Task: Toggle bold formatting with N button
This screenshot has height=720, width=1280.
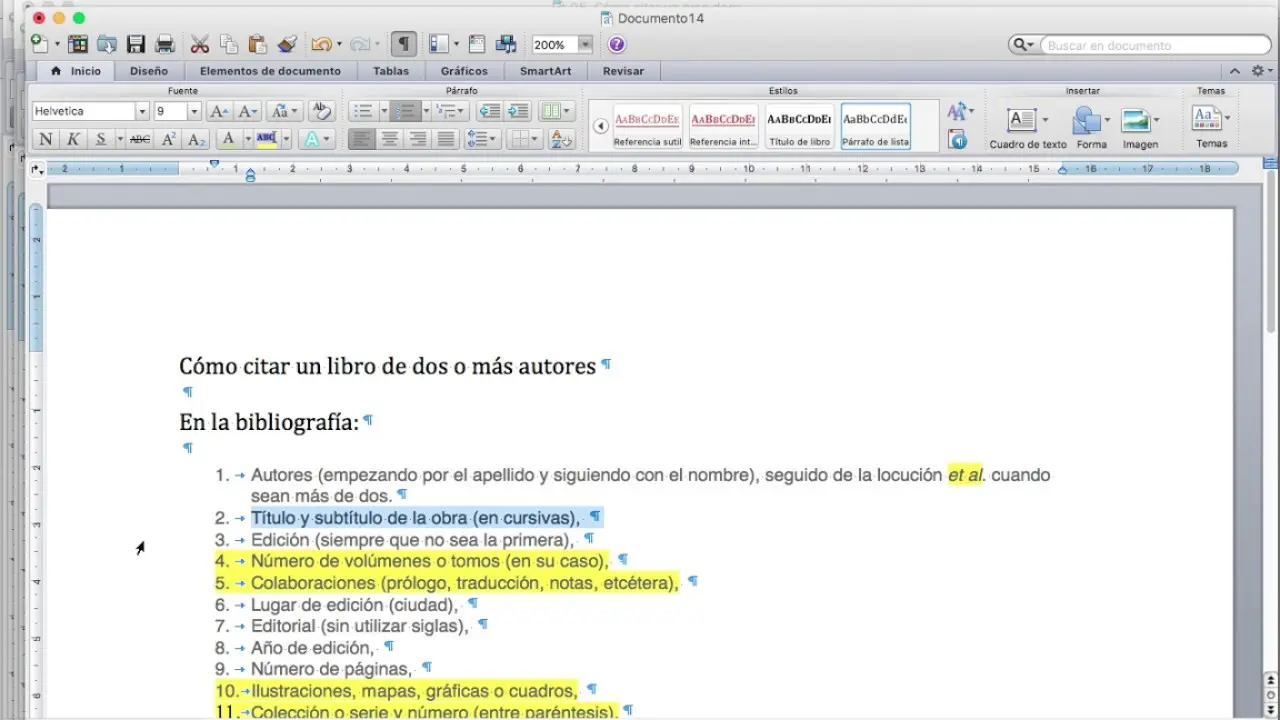Action: [46, 139]
